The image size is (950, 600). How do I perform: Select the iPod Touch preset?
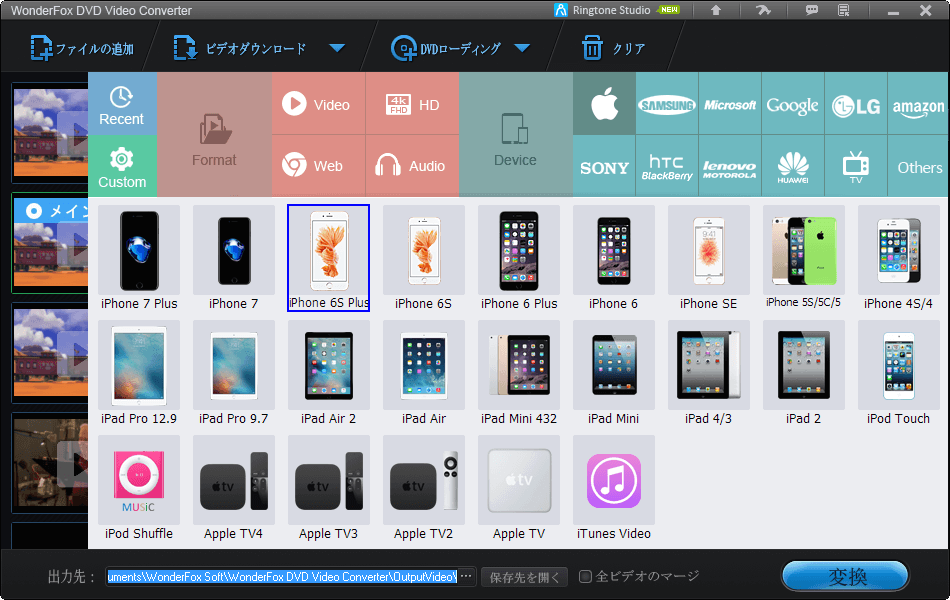coord(899,373)
